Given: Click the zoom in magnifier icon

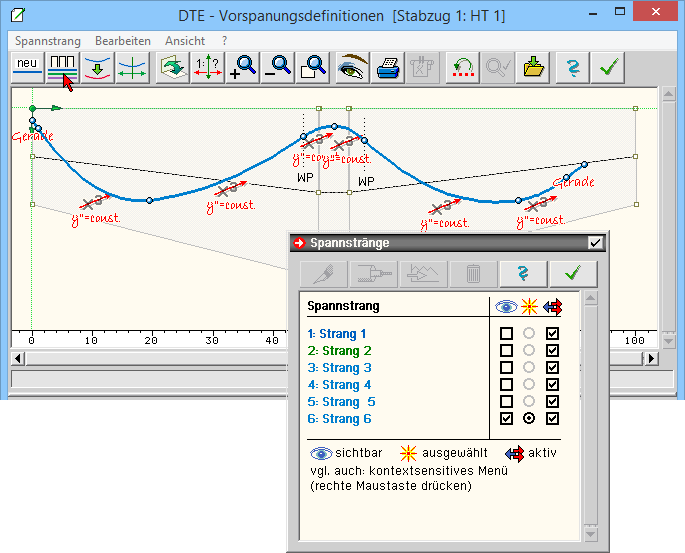Looking at the screenshot, I should [x=243, y=67].
